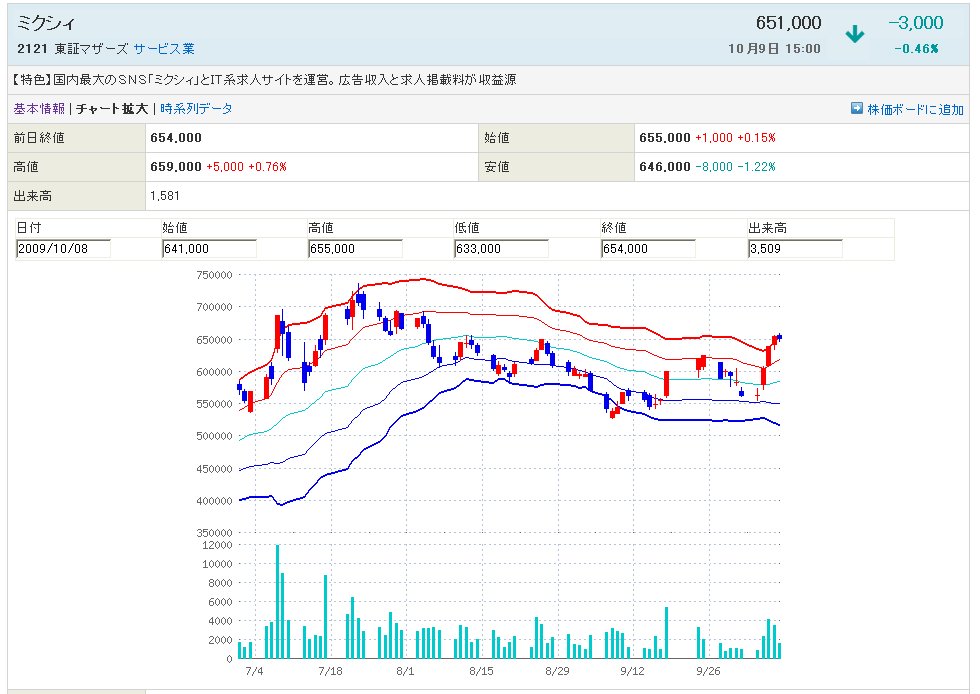
Task: Open the 時系列データ tab
Action: [196, 109]
